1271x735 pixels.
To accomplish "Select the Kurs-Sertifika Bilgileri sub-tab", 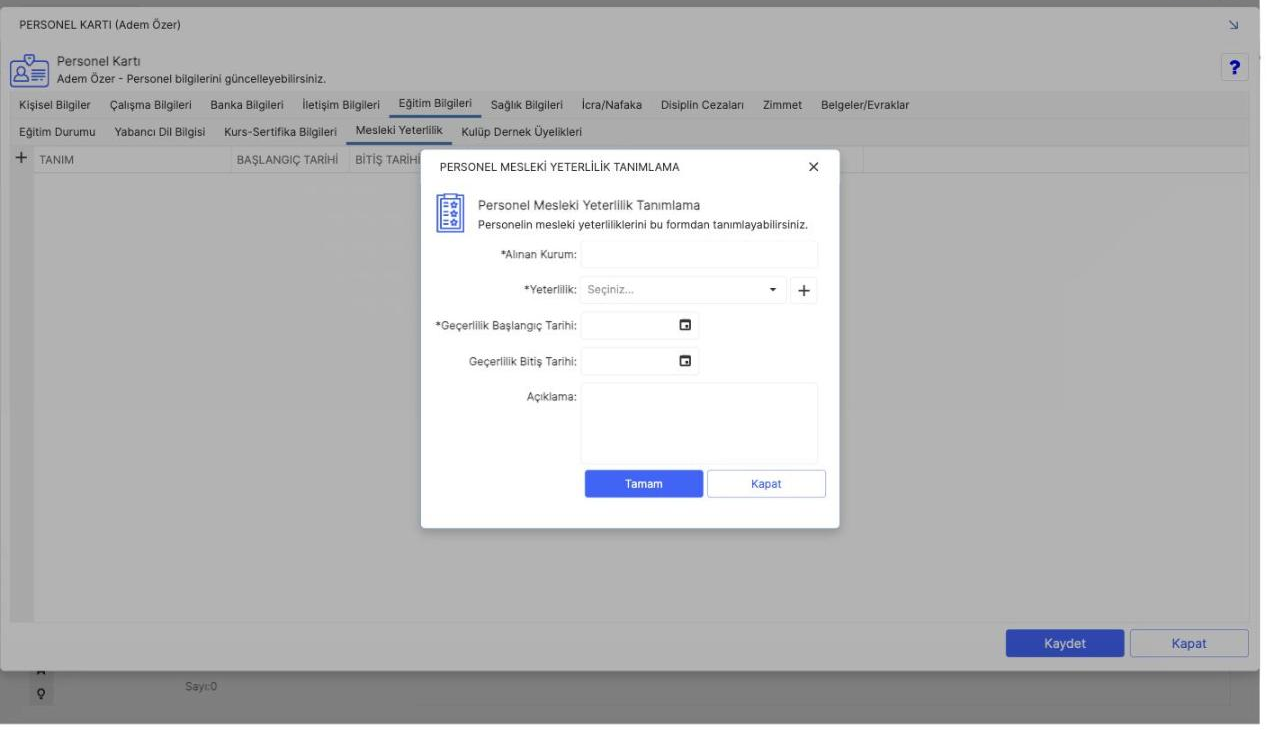I will [280, 132].
